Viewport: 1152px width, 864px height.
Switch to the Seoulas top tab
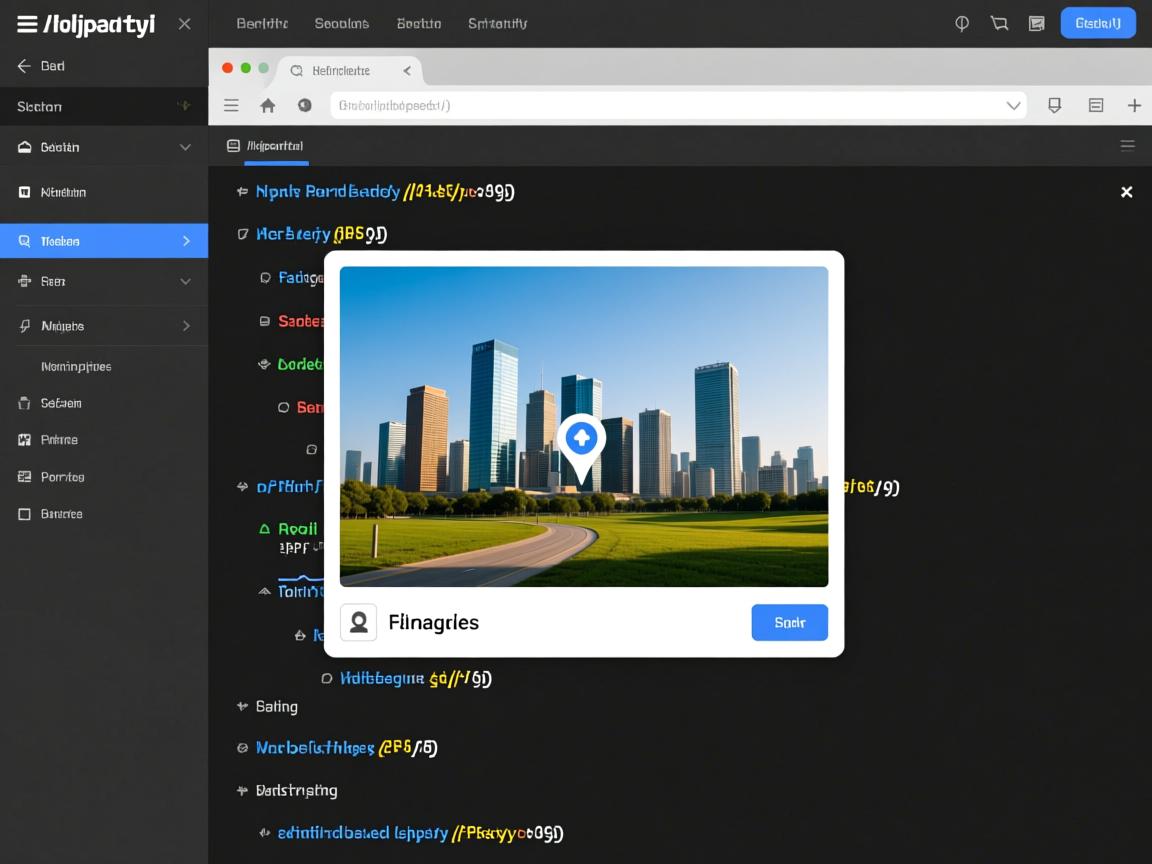click(x=341, y=23)
